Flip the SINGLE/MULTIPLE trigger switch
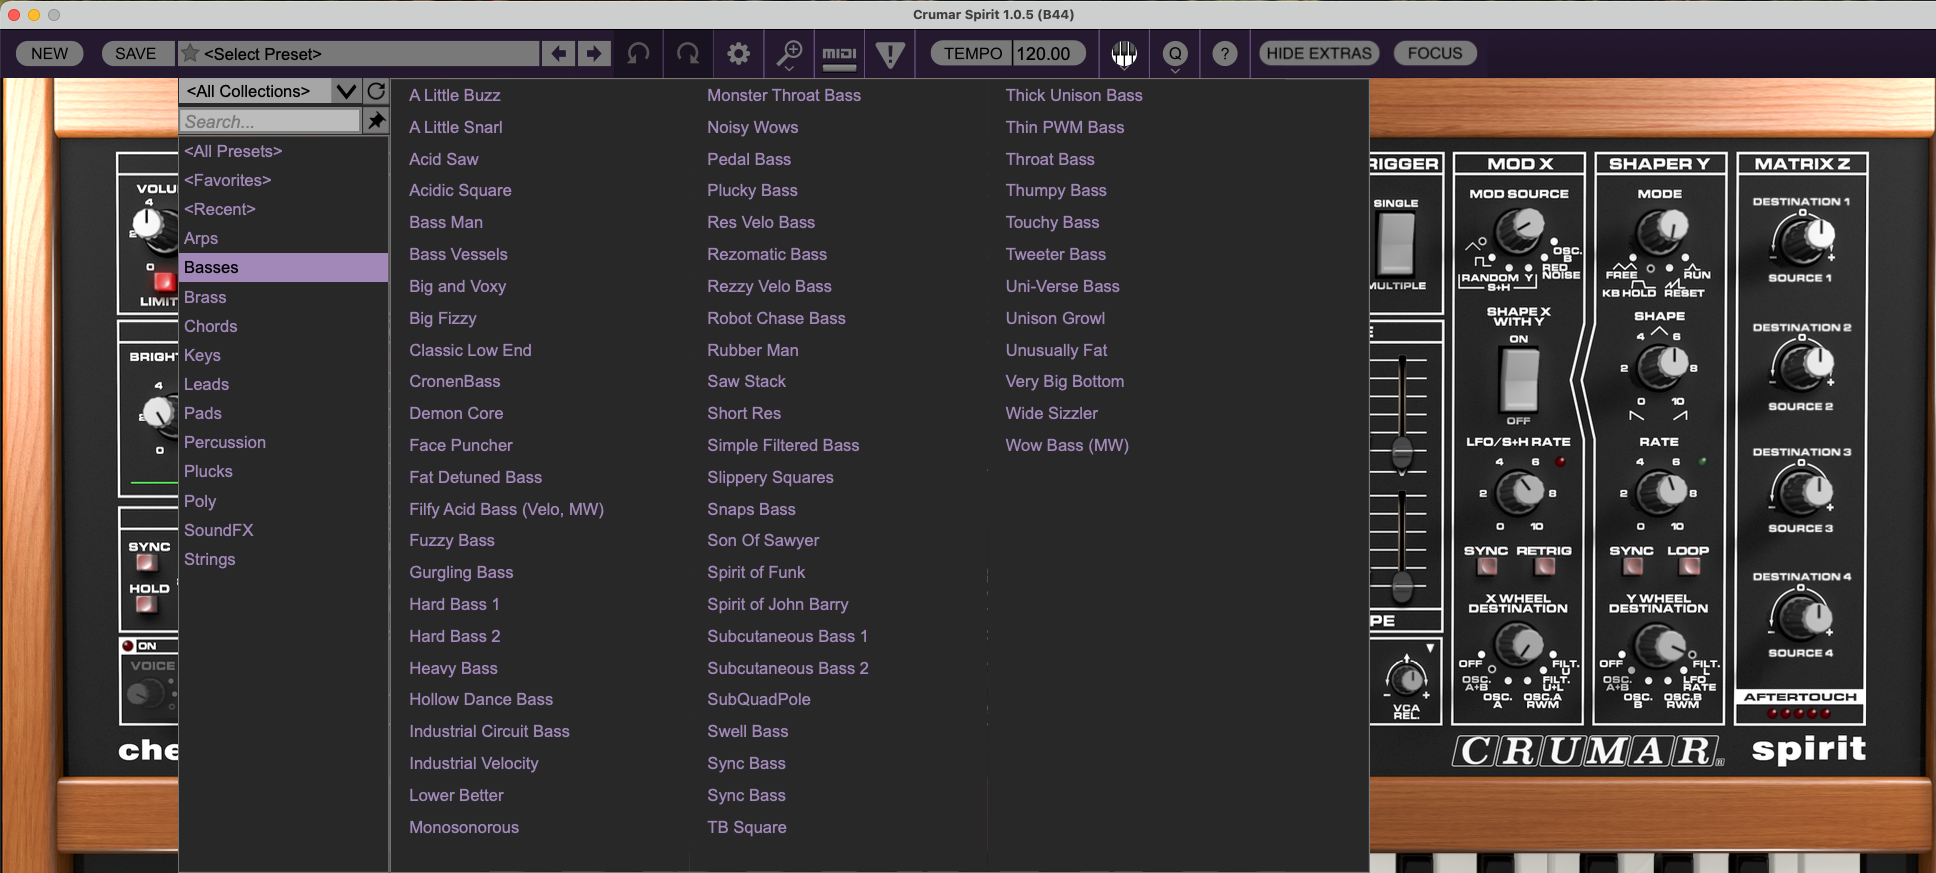1936x873 pixels. pyautogui.click(x=1396, y=245)
